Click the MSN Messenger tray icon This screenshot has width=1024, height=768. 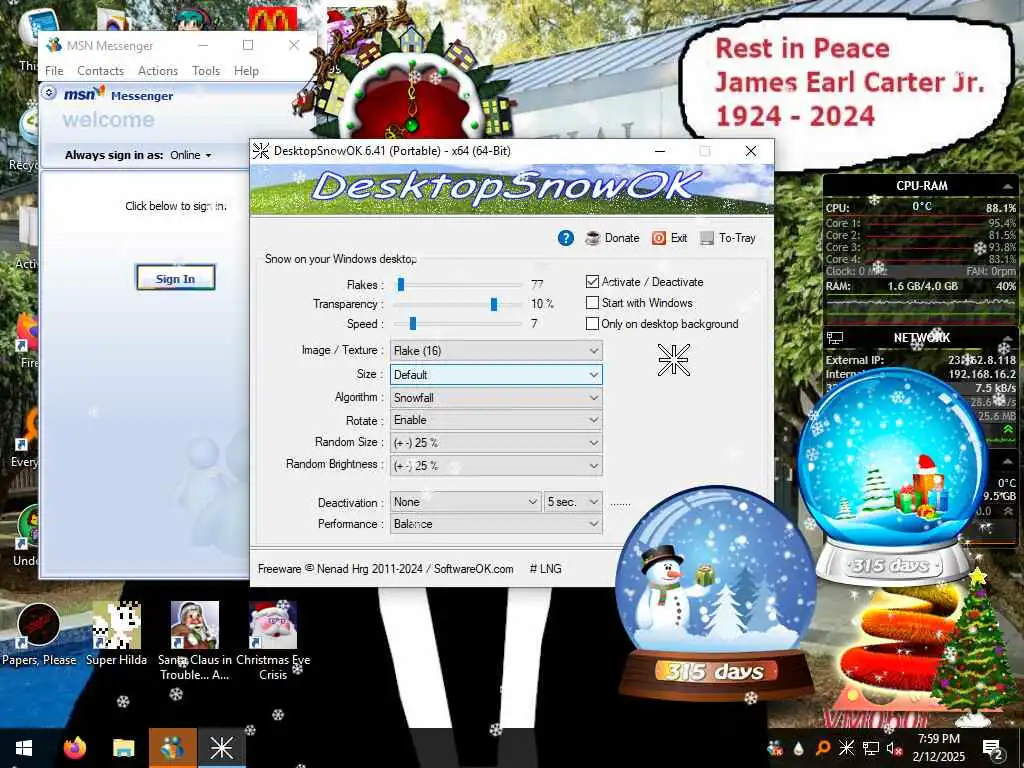(775, 748)
